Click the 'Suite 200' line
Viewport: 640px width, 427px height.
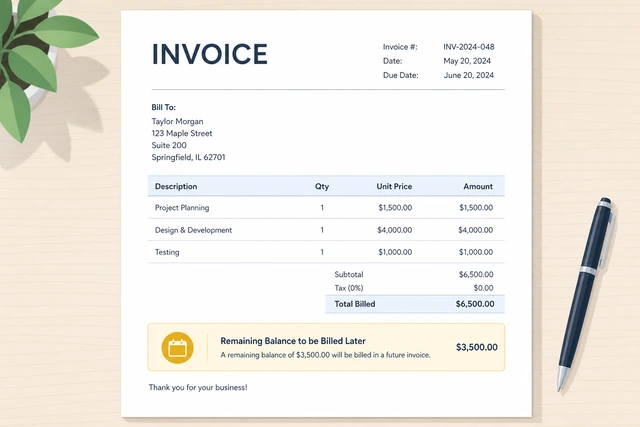coord(169,145)
